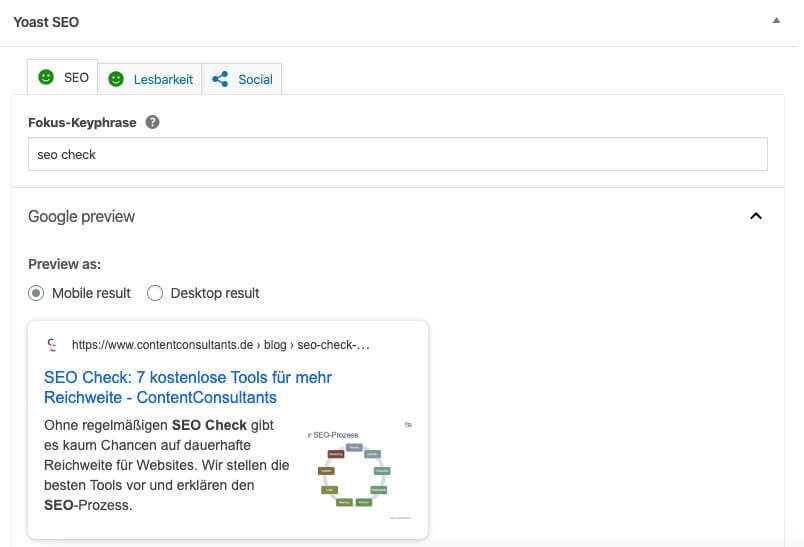Switch to the Lesbarkeit tab

150,79
